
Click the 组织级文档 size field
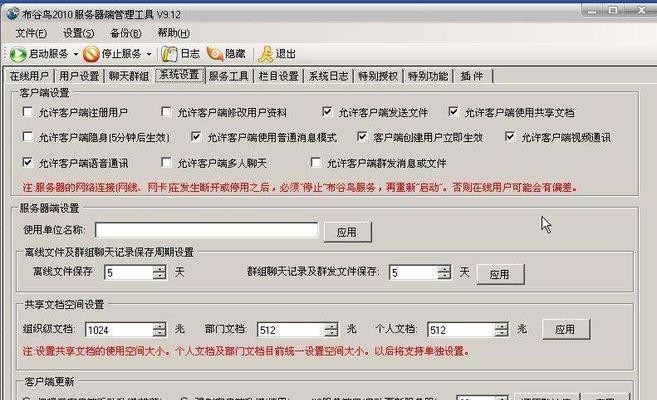tap(119, 330)
